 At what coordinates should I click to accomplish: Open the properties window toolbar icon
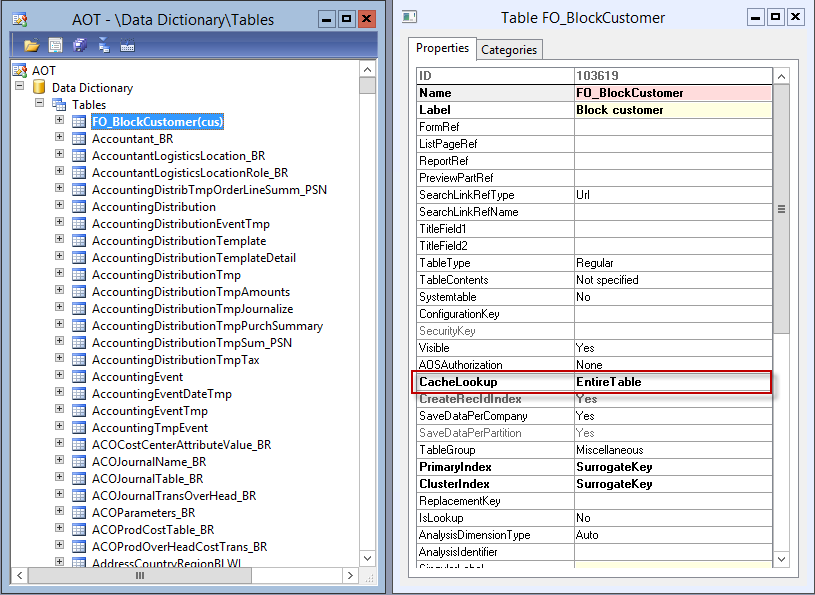click(x=56, y=46)
